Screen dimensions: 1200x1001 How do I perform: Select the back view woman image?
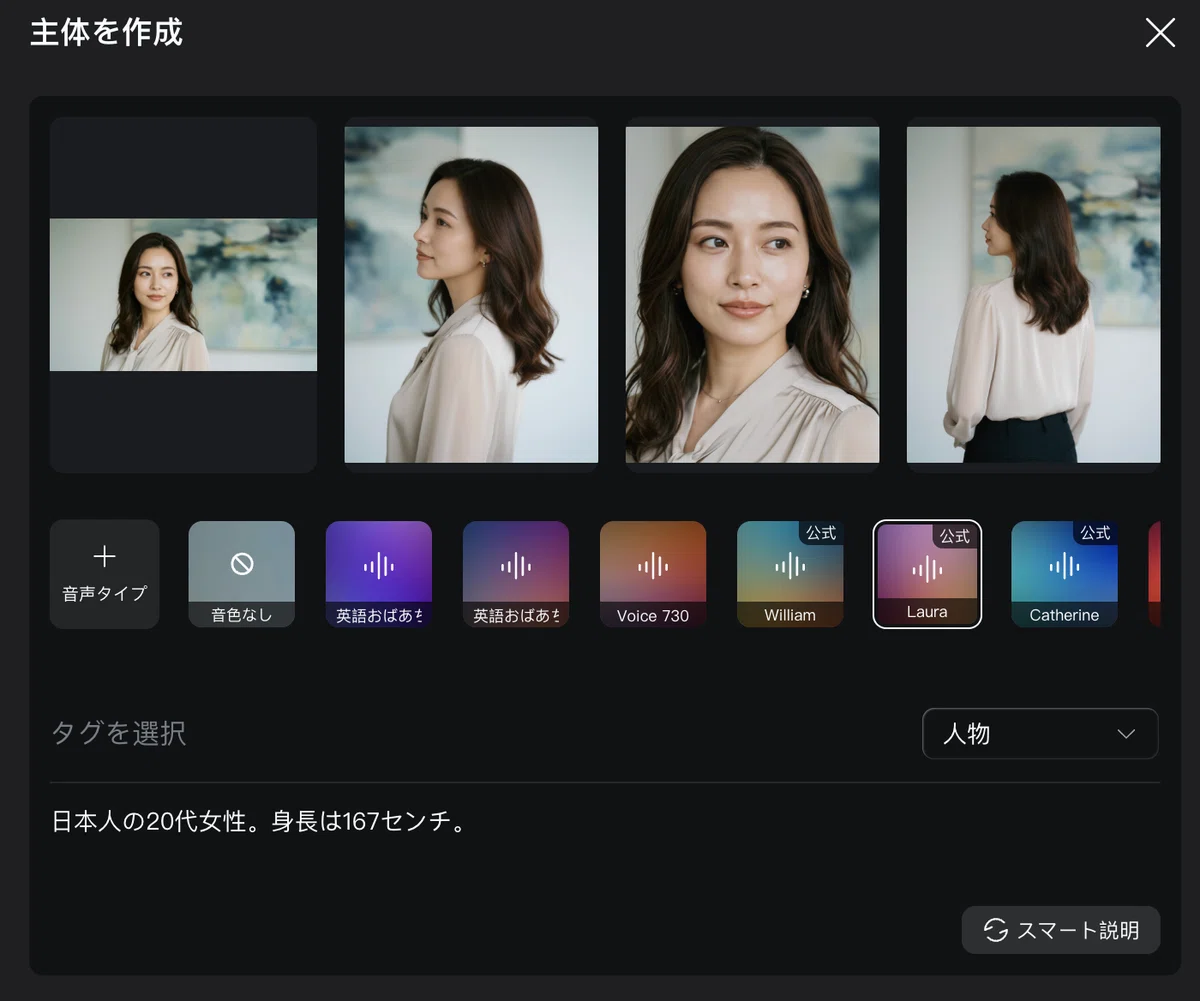(1033, 294)
